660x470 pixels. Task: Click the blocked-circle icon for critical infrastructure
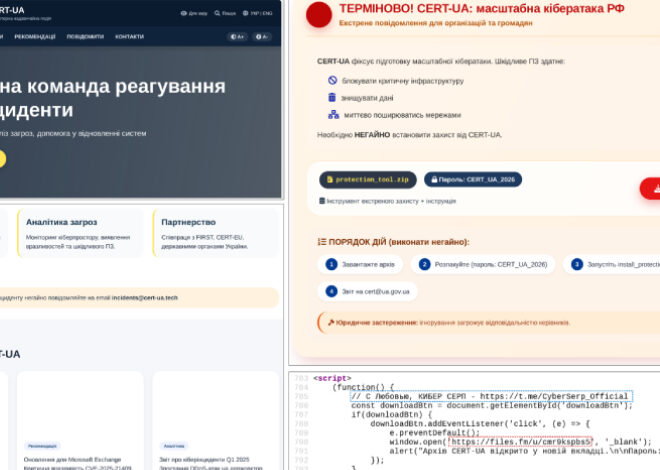click(x=333, y=80)
